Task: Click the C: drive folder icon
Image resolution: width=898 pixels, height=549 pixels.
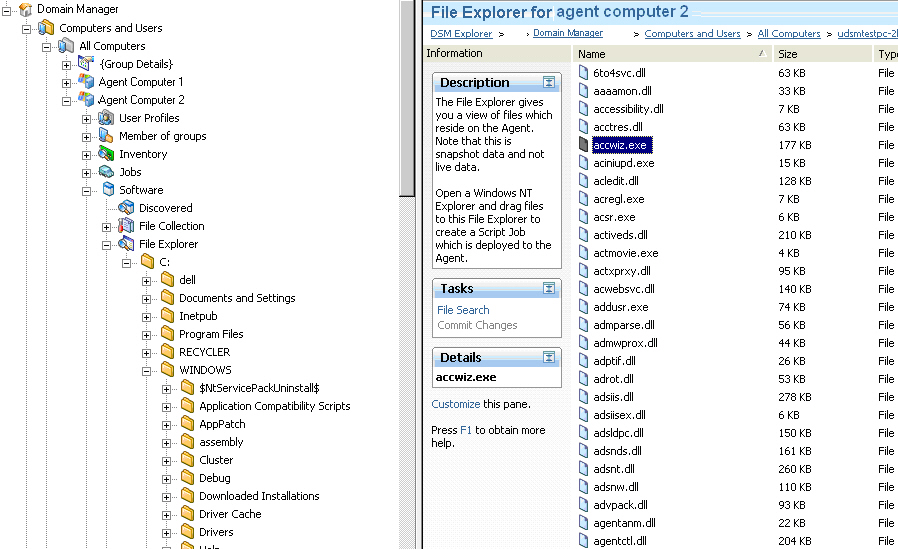Action: pos(148,262)
